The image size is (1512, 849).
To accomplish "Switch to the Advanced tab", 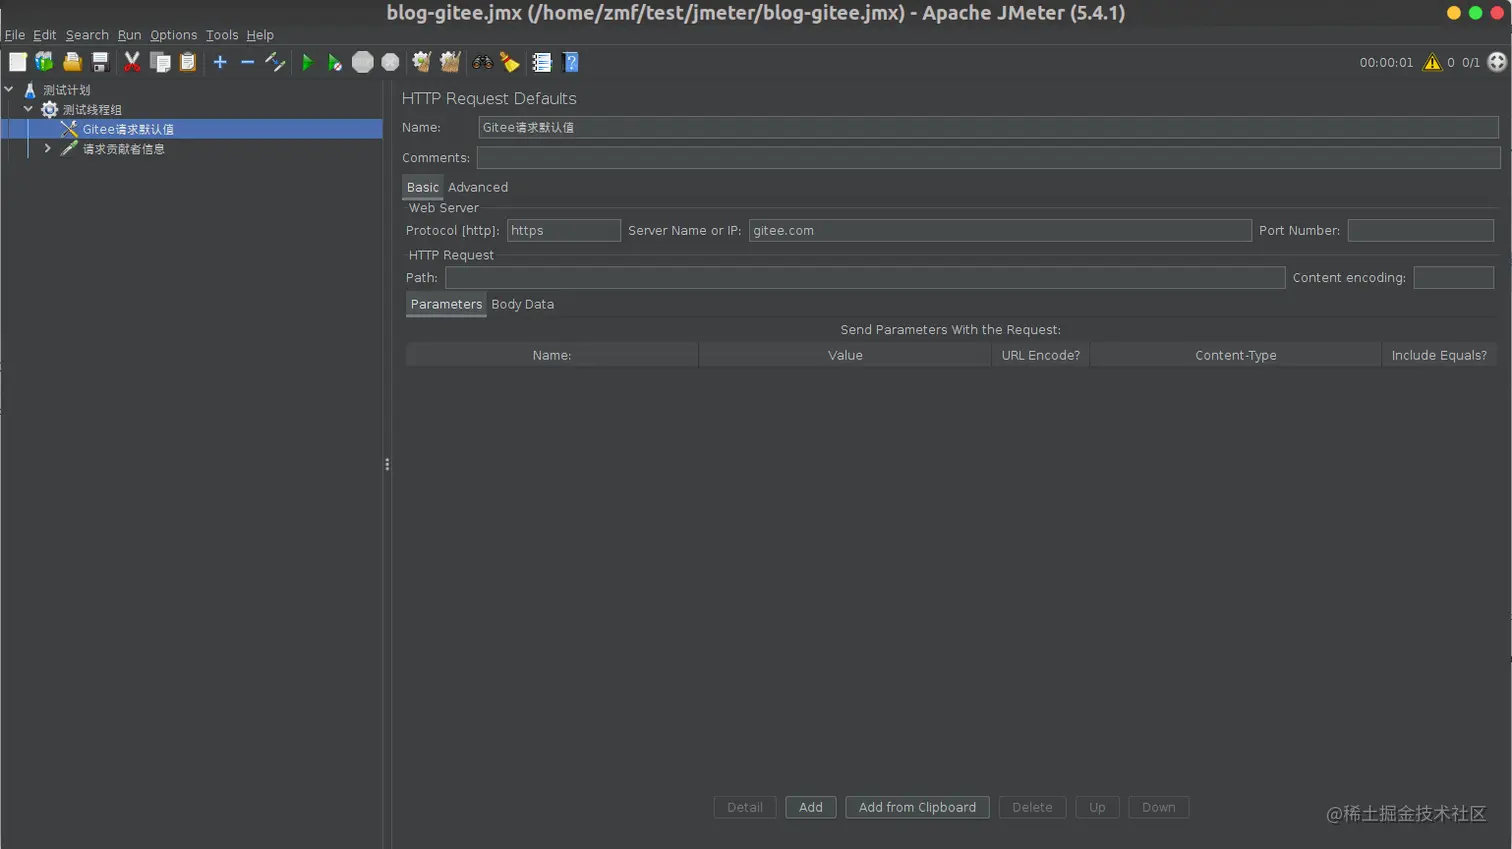I will tap(478, 187).
